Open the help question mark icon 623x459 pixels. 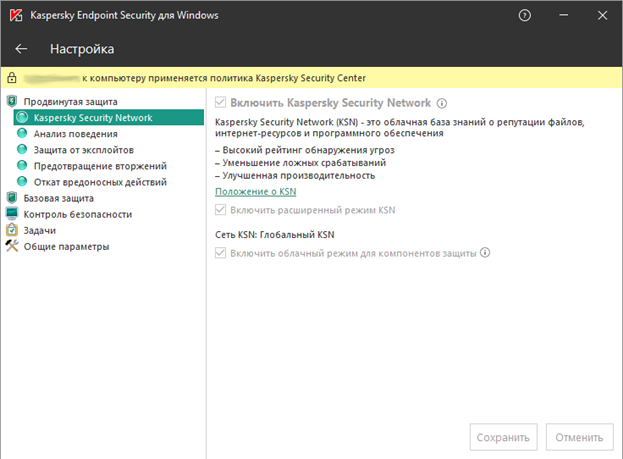(x=525, y=16)
